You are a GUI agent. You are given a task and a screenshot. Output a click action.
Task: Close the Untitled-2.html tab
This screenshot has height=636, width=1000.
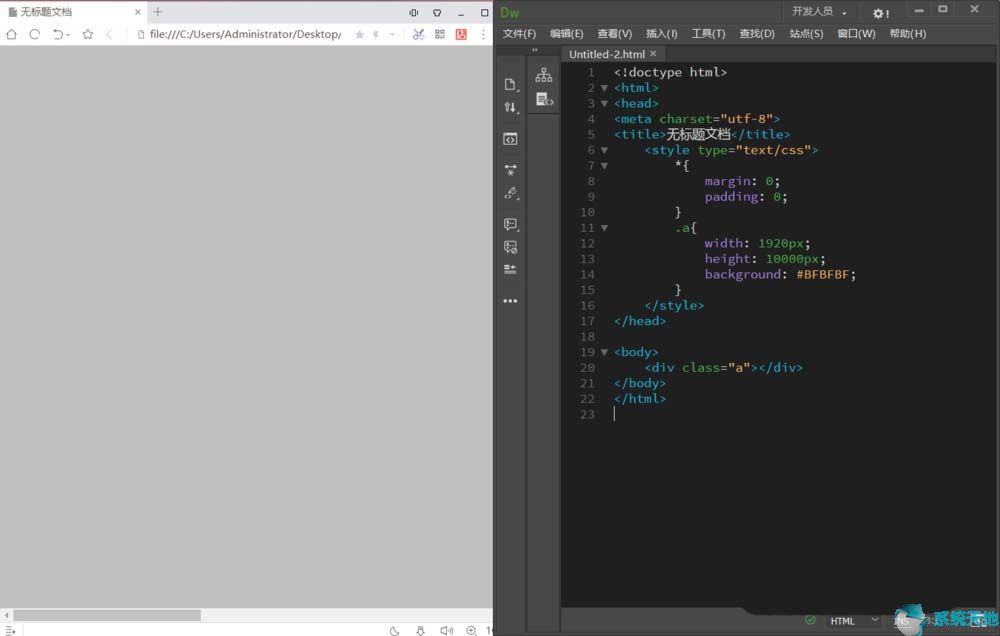click(x=653, y=54)
